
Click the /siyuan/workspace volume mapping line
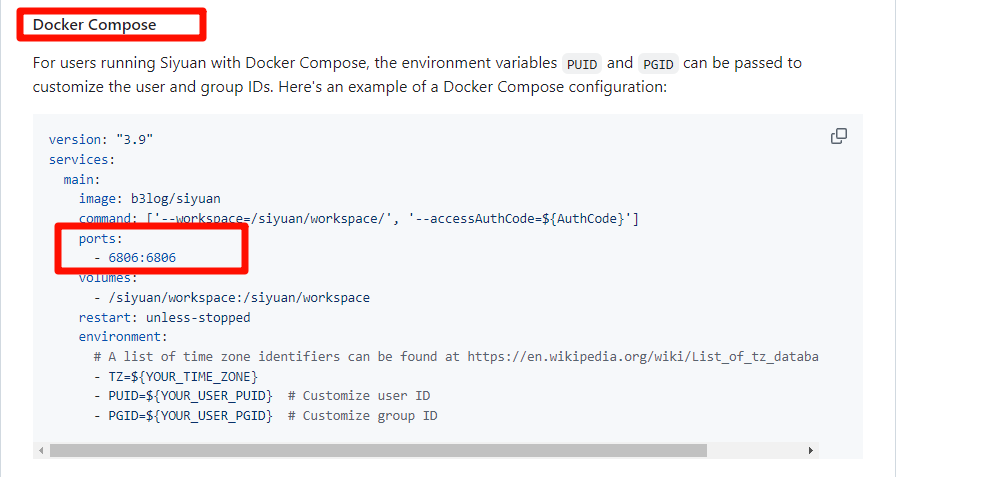point(231,298)
